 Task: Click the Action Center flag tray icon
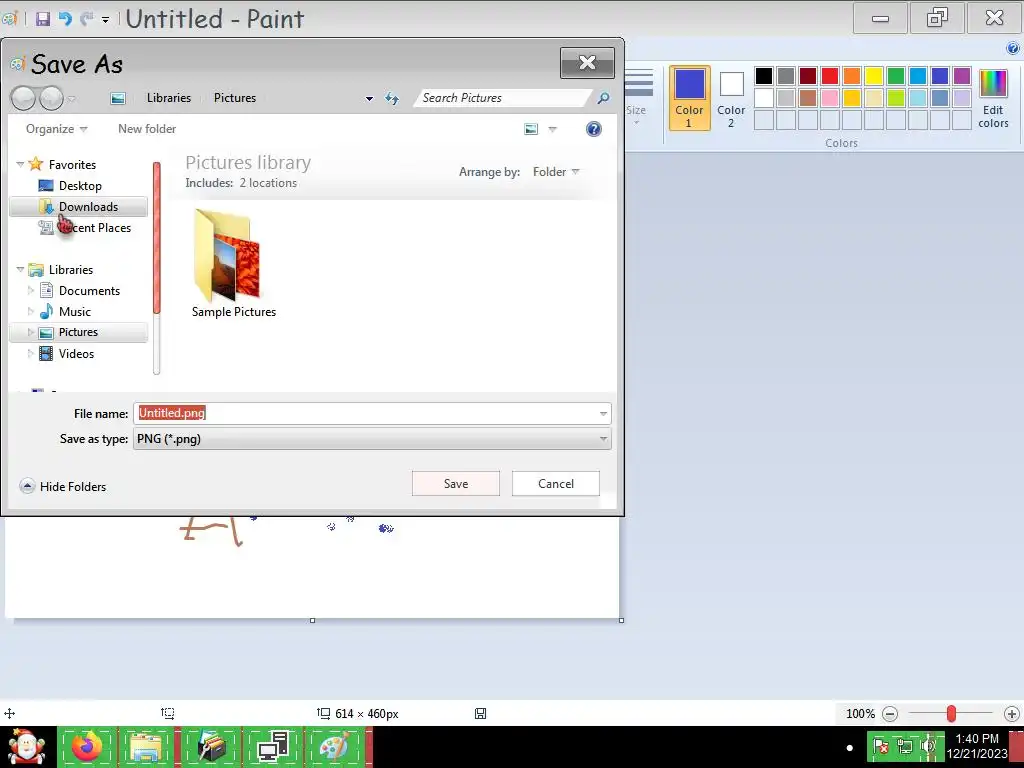881,746
